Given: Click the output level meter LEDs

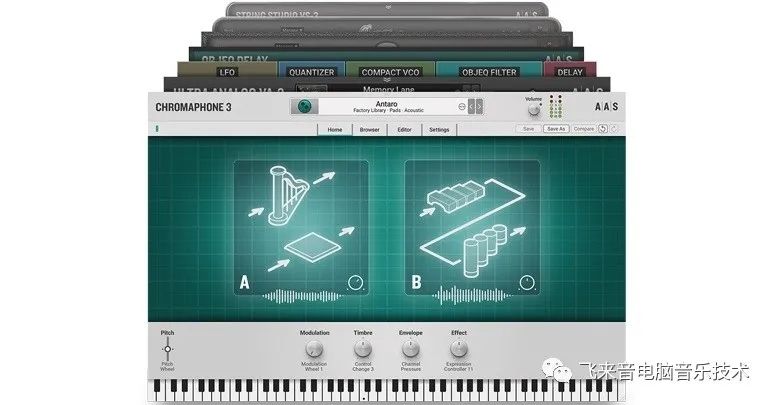Looking at the screenshot, I should tap(556, 107).
